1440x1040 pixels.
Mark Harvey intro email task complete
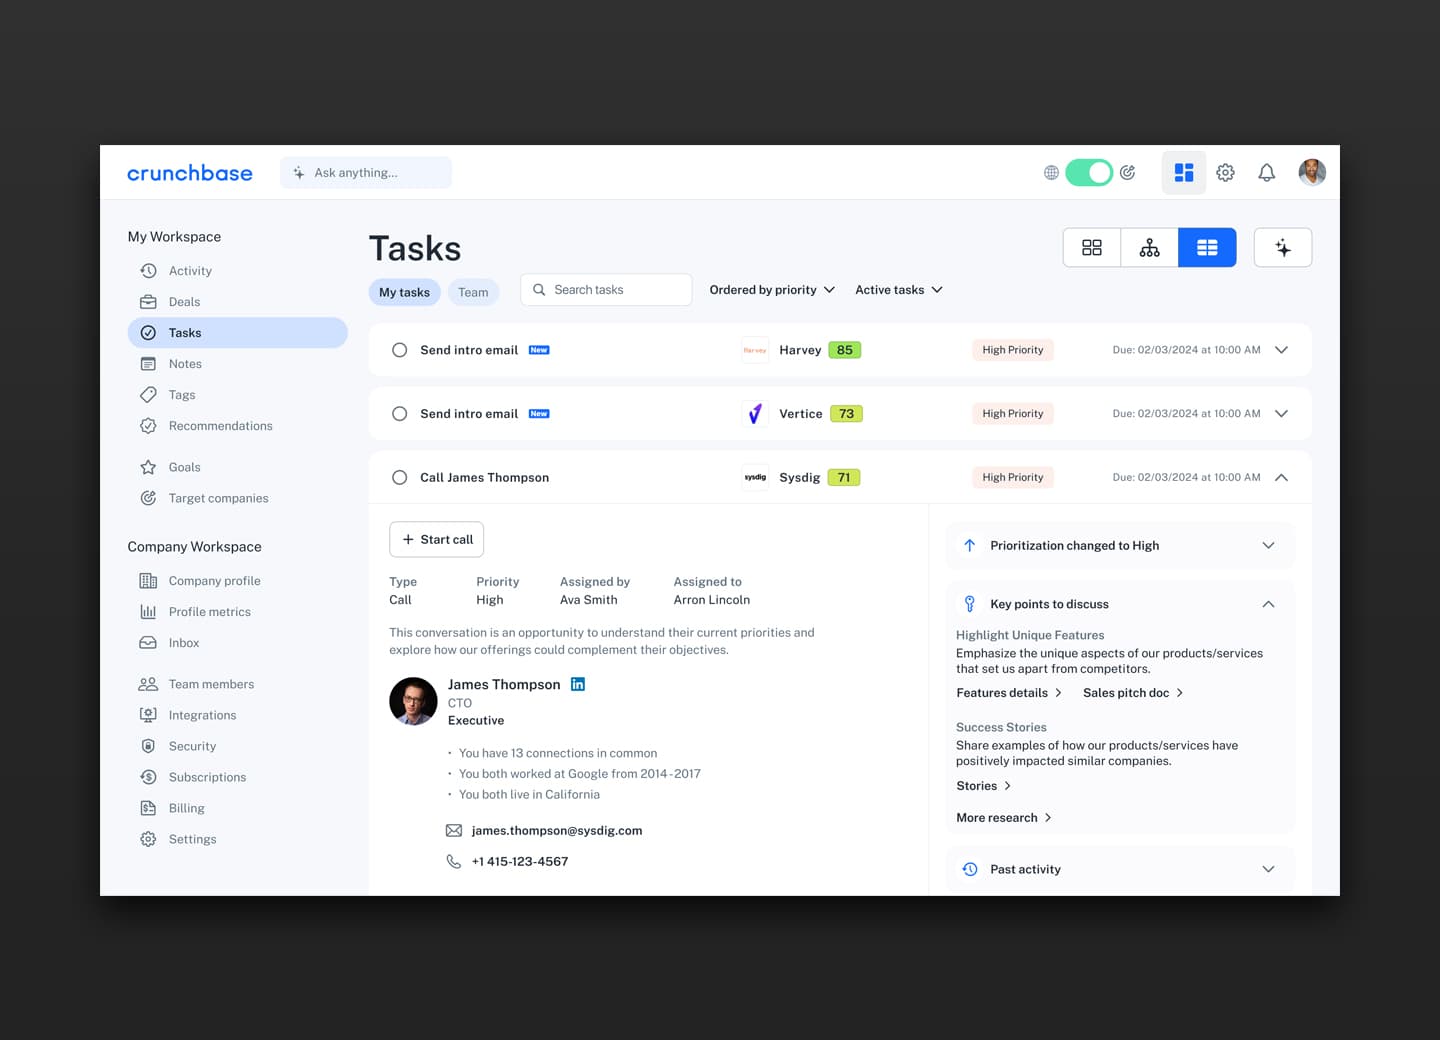pos(400,350)
